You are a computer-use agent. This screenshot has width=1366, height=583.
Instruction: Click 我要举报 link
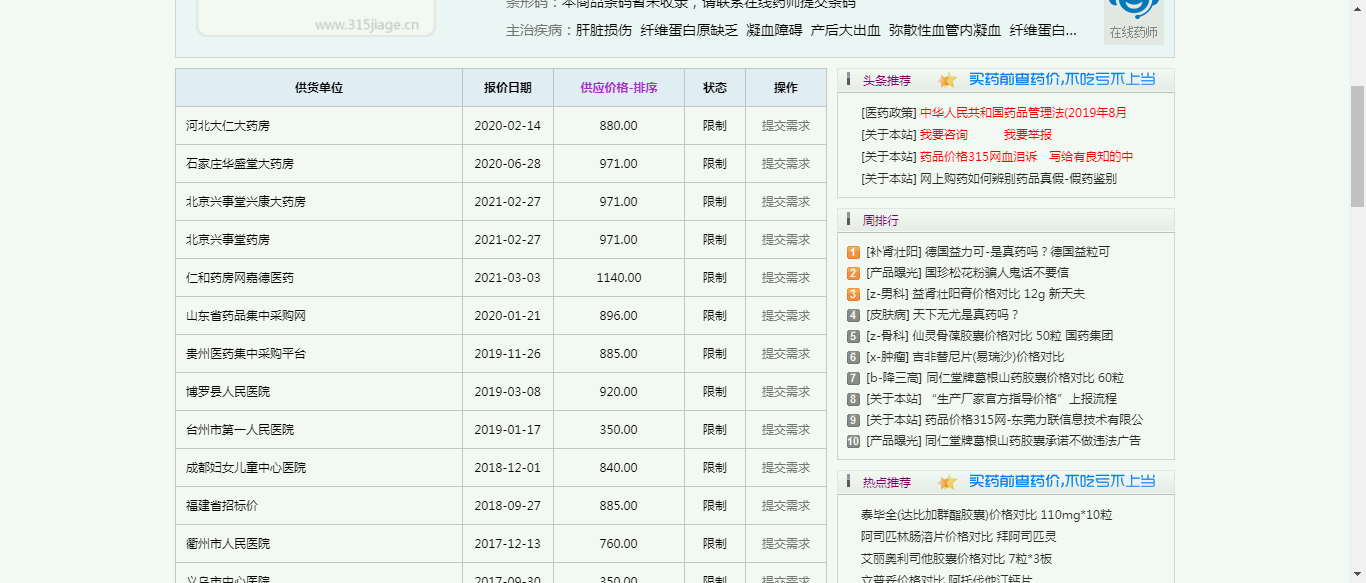tap(1028, 135)
